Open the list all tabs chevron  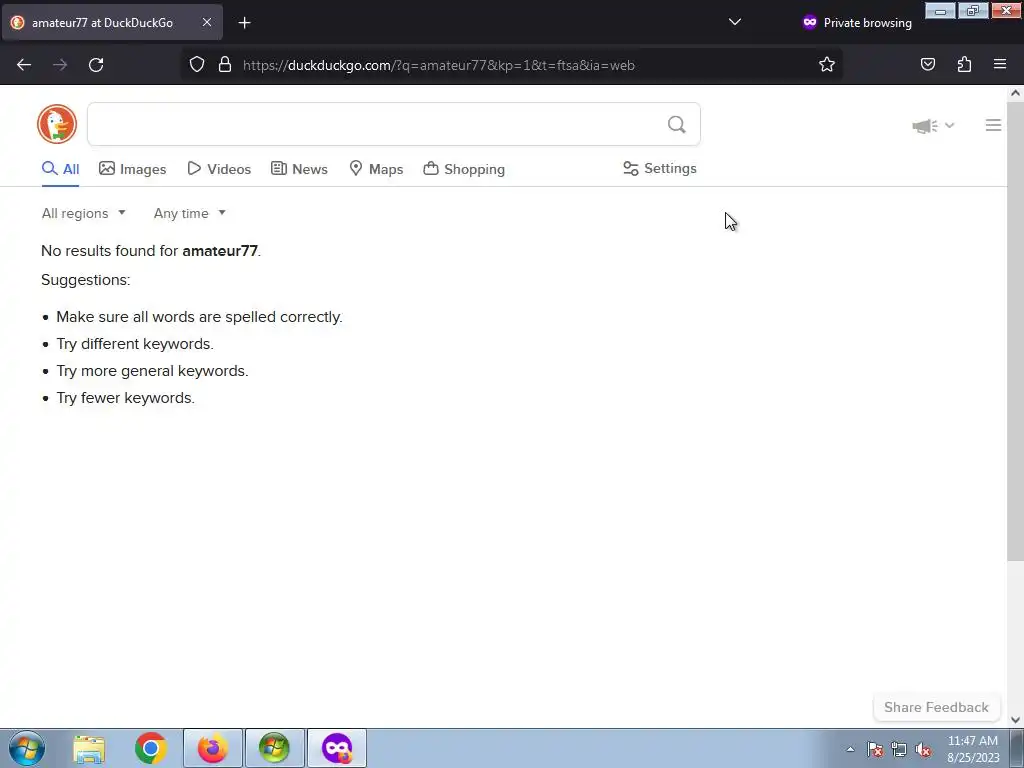(735, 22)
